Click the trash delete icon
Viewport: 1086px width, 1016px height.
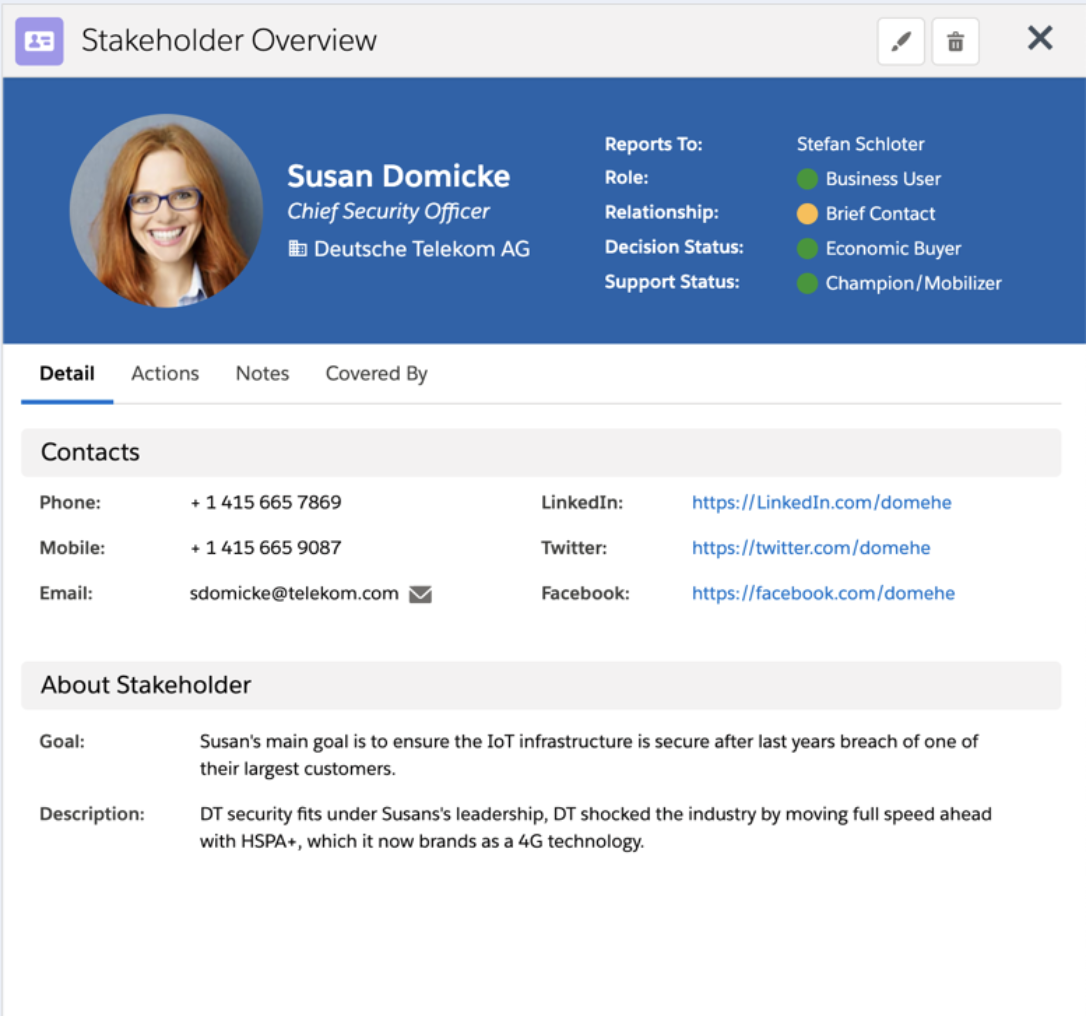[955, 42]
